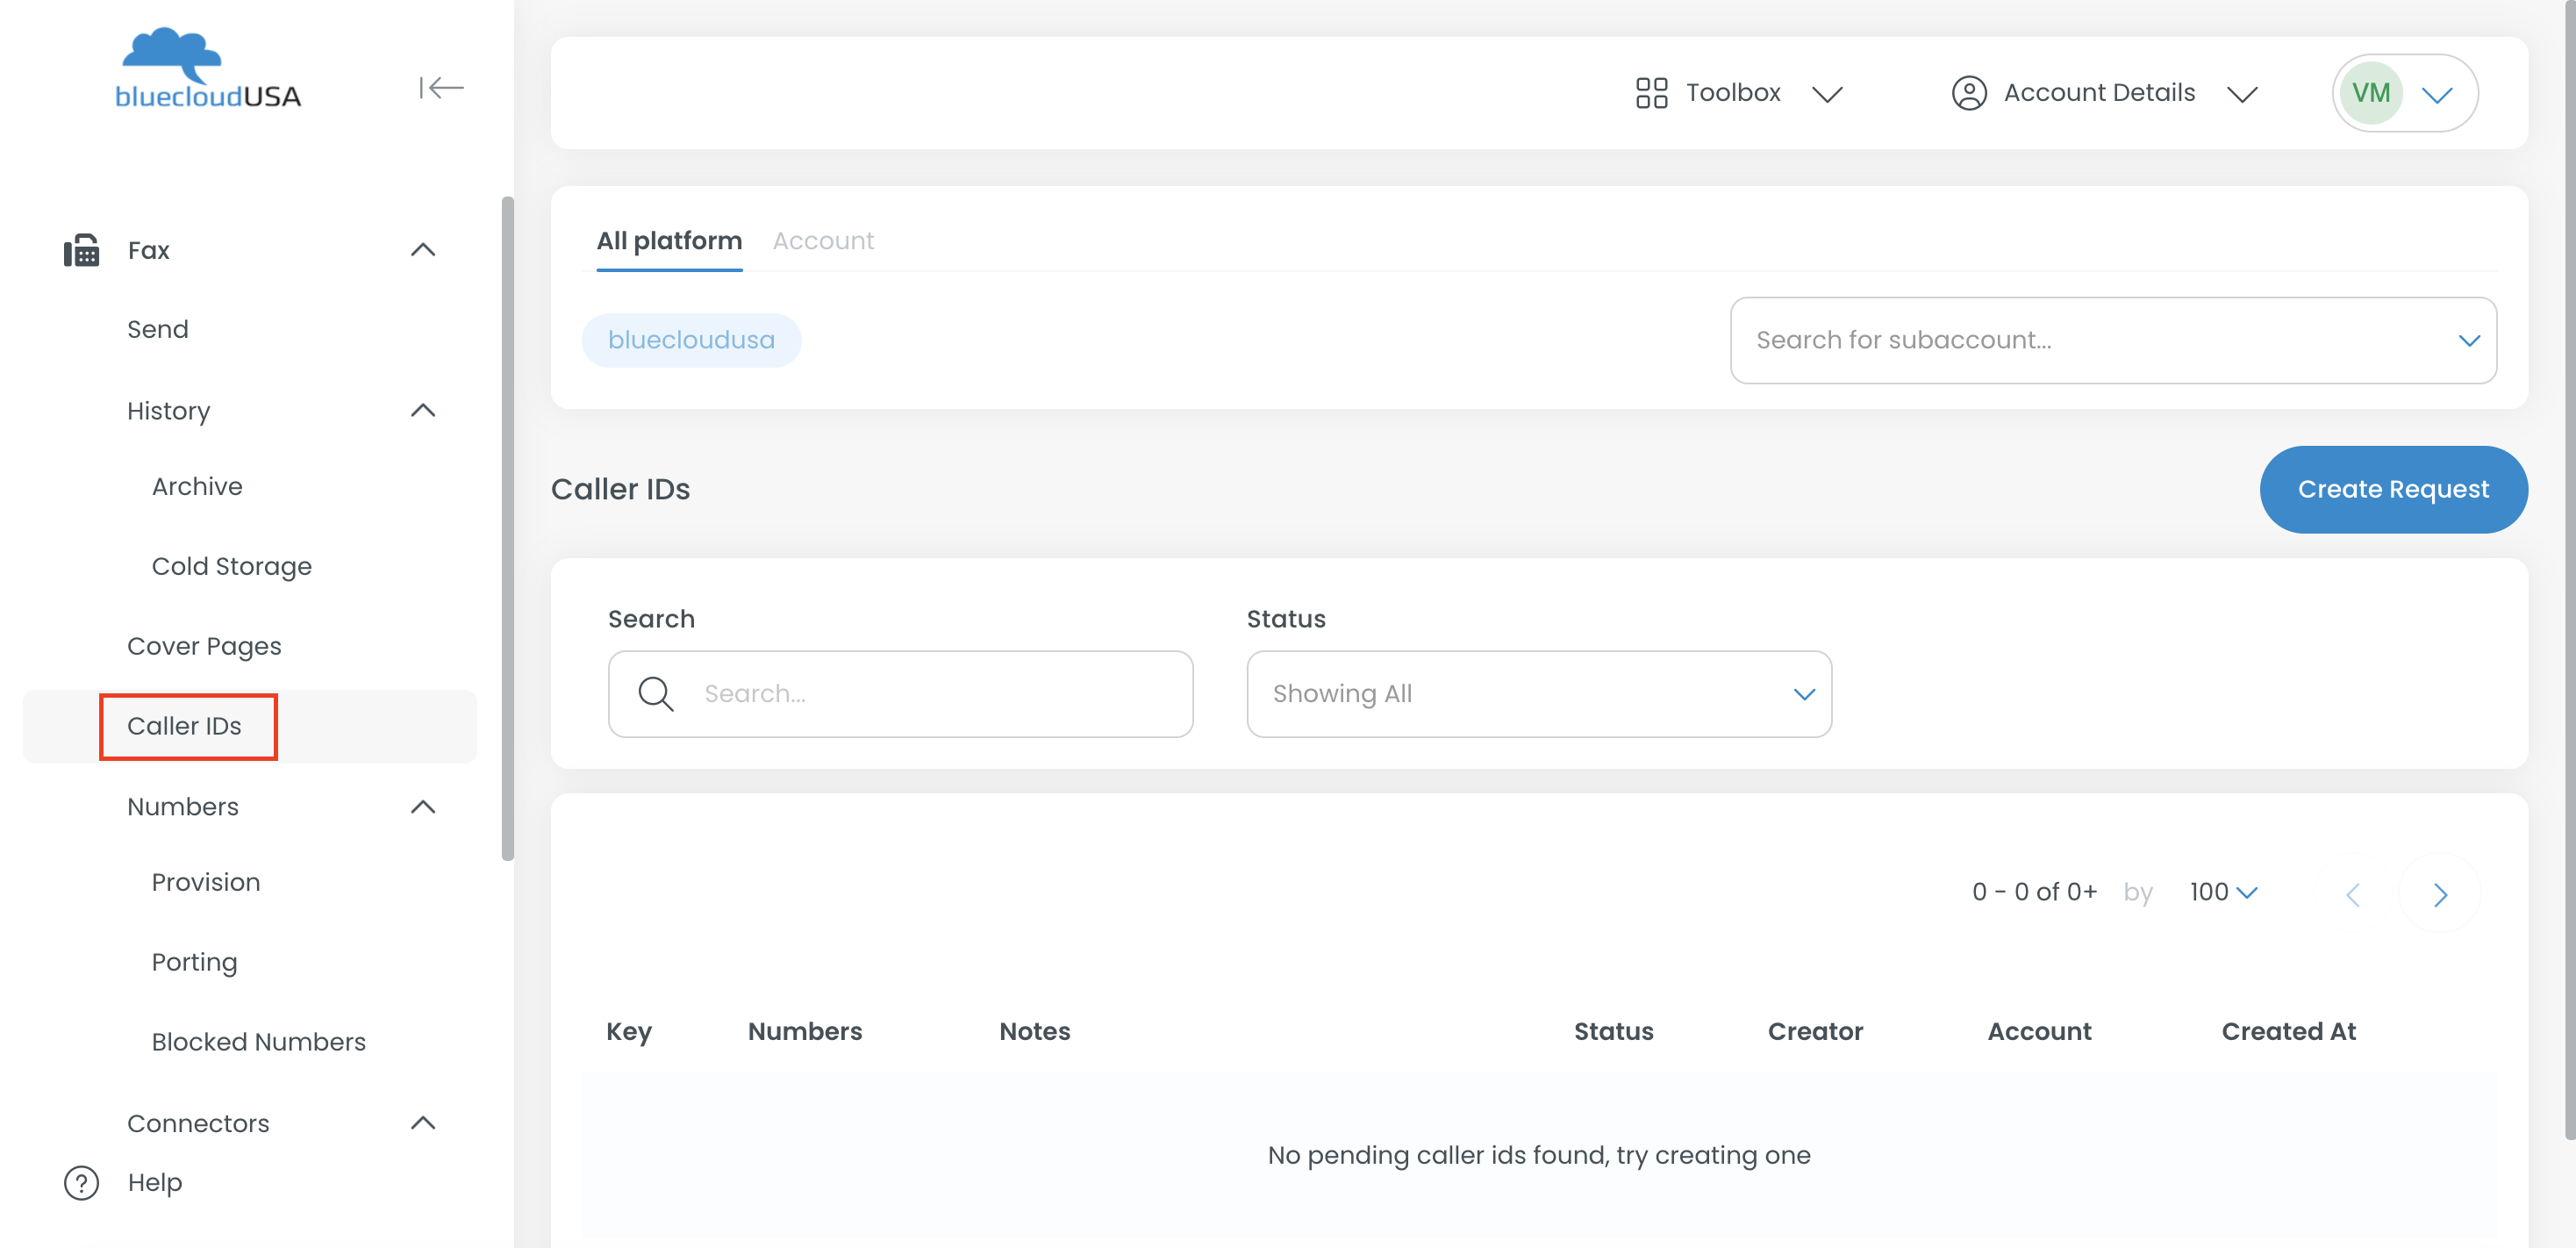Viewport: 2576px width, 1248px height.
Task: Click the Caller IDs search field
Action: pos(930,694)
